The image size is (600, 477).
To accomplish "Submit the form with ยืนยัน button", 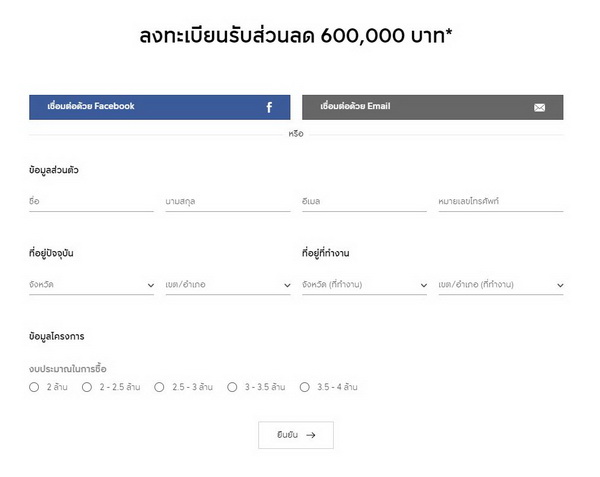I will [295, 435].
